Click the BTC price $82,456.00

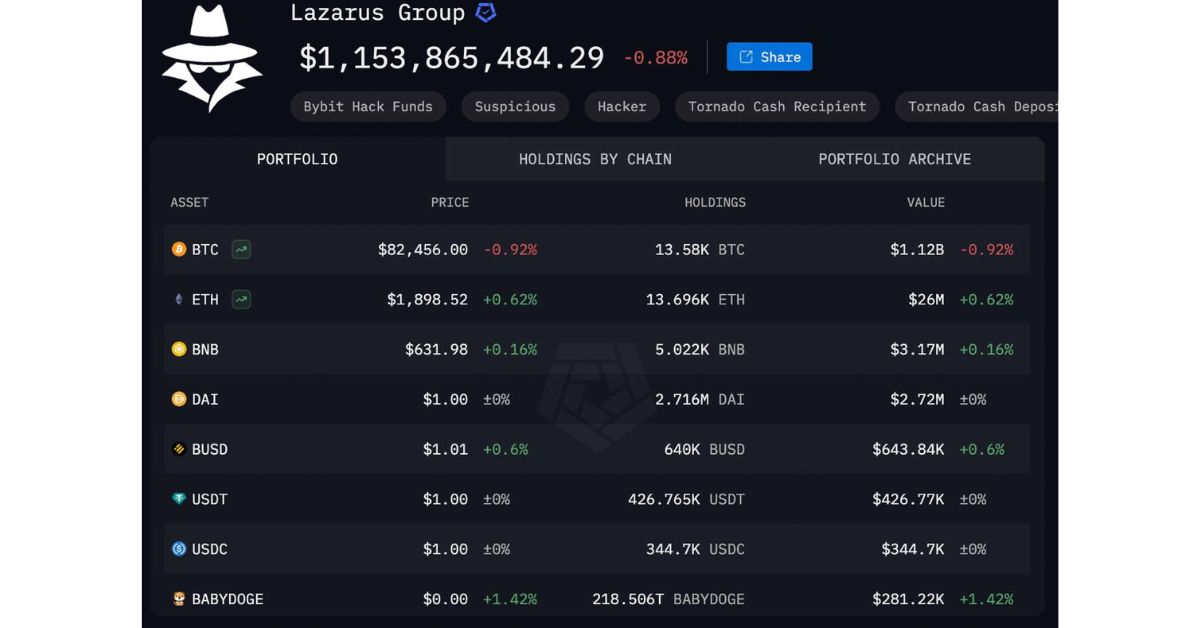423,249
